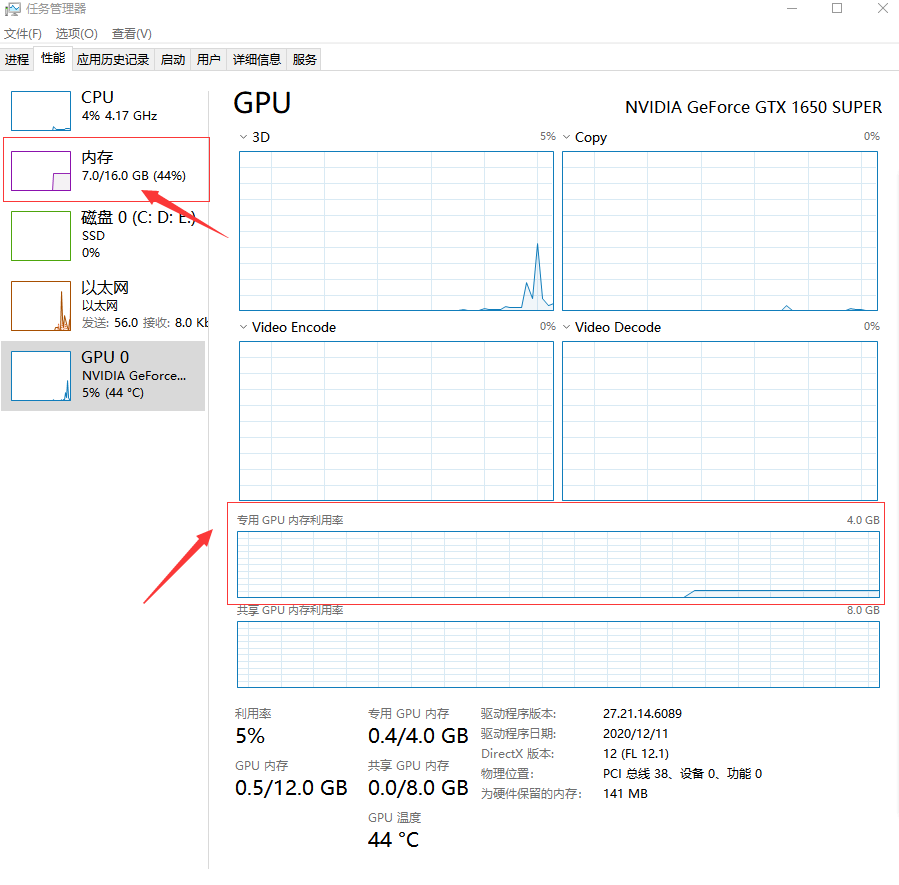Click the 0.5/12.0 GB GPU memory value
The image size is (899, 885).
(x=291, y=788)
